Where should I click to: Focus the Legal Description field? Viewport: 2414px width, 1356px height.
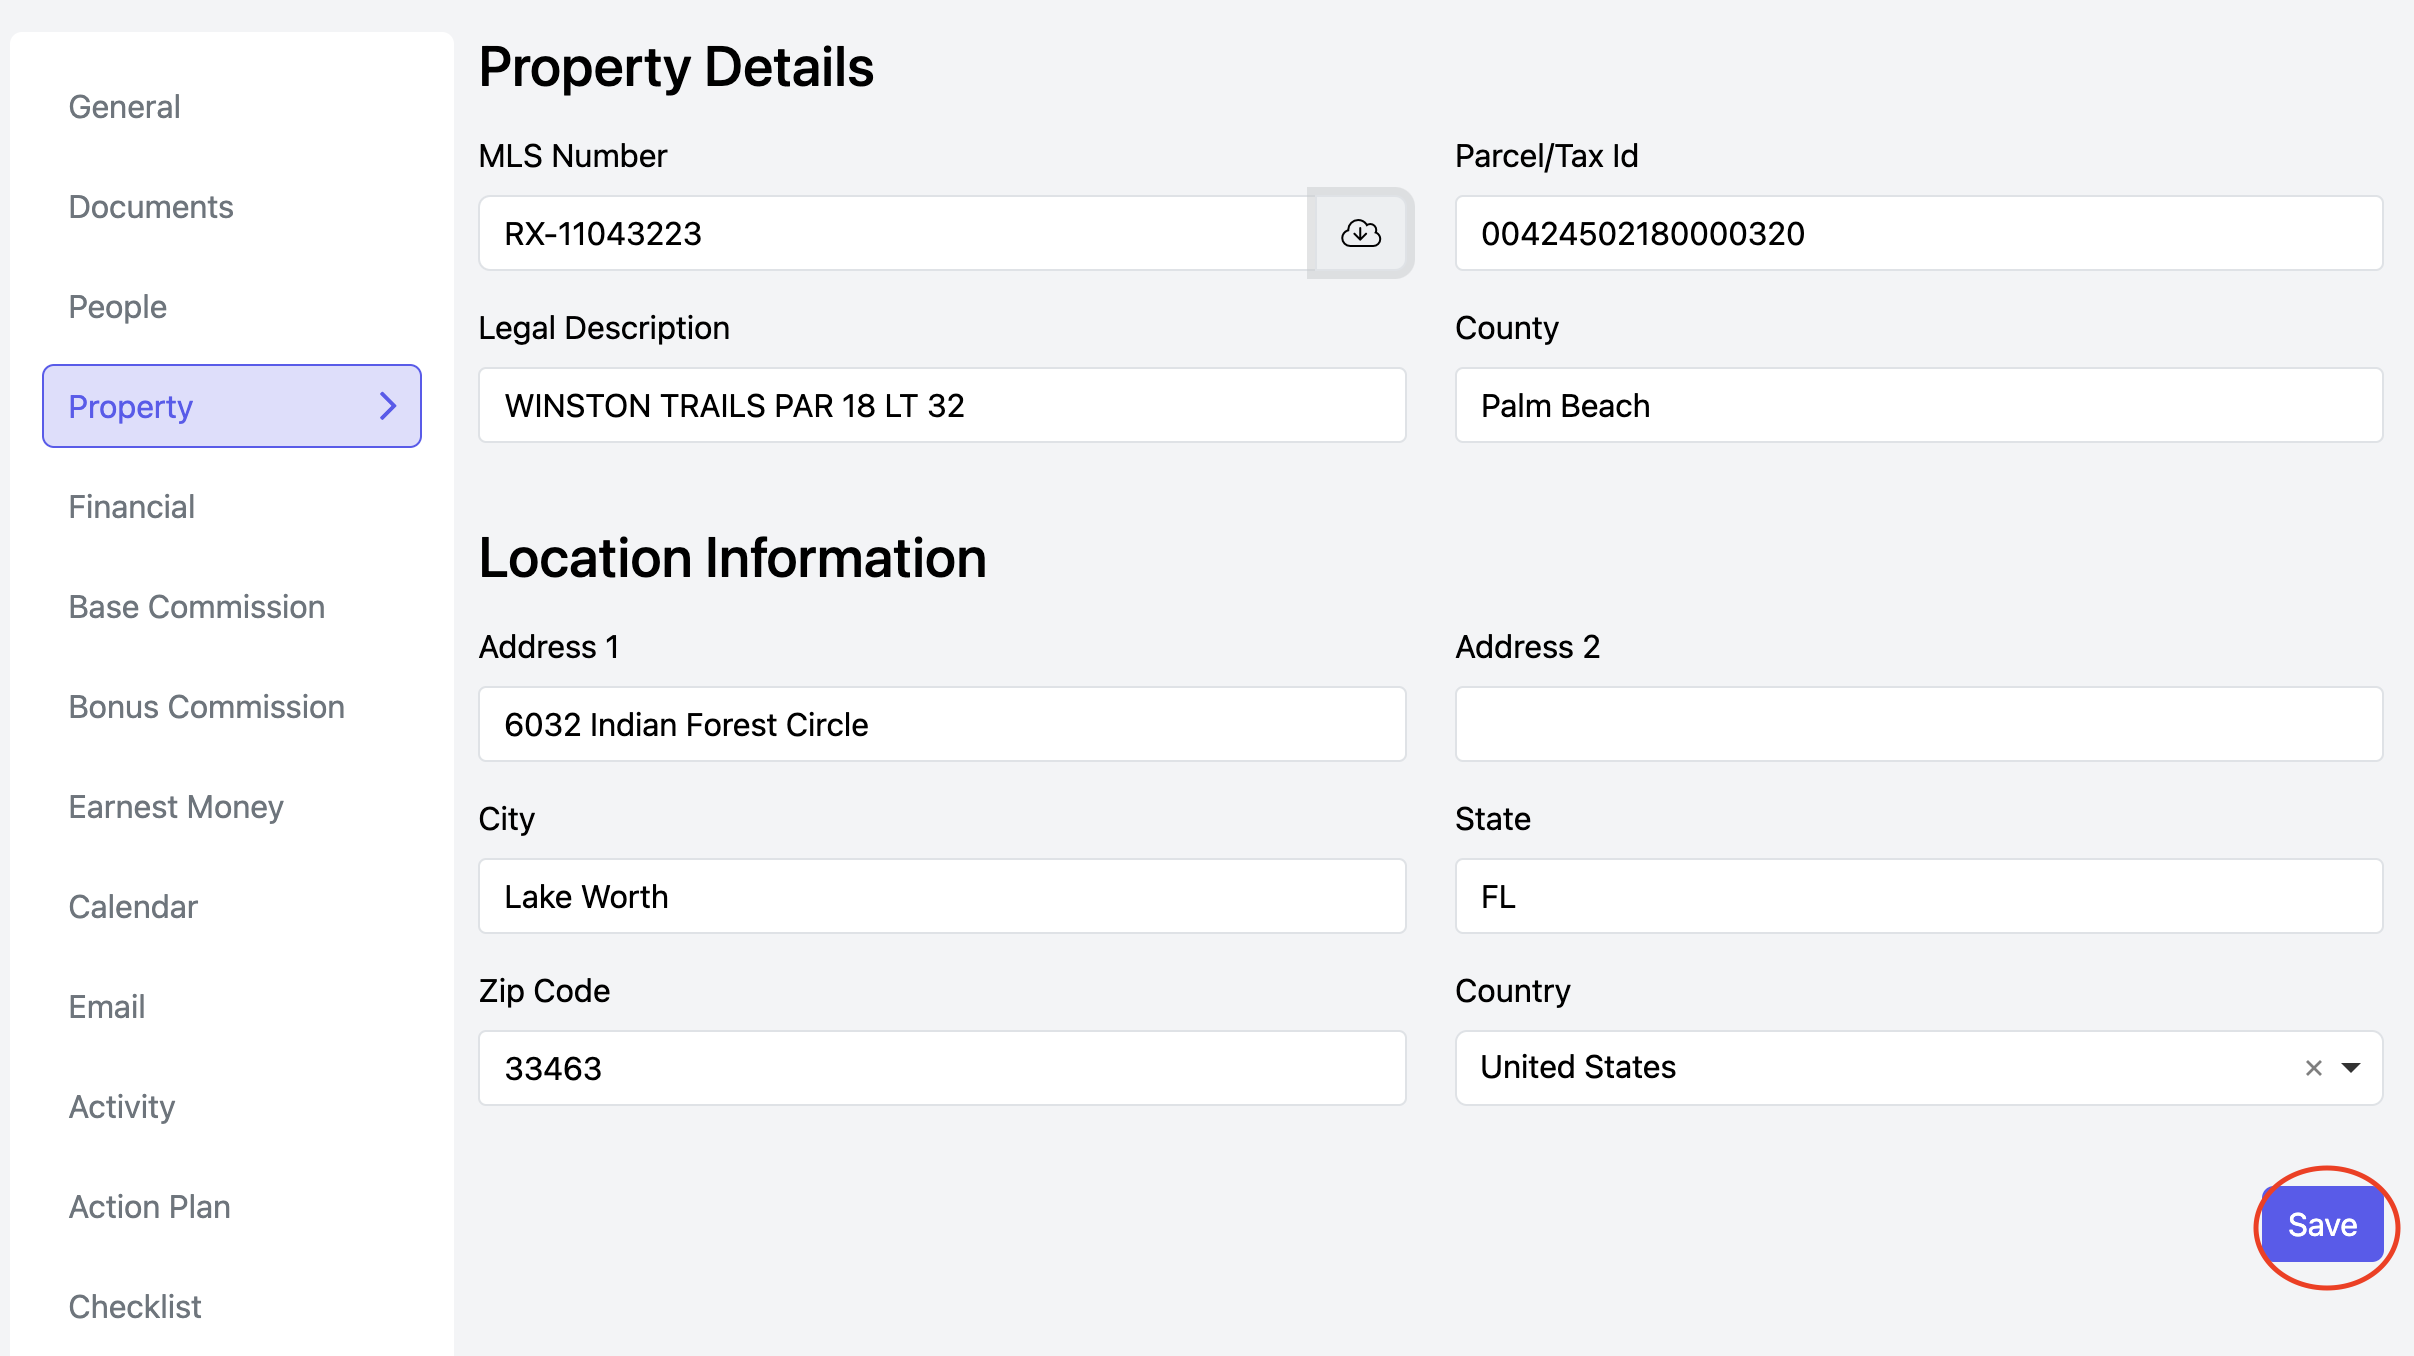(x=941, y=405)
